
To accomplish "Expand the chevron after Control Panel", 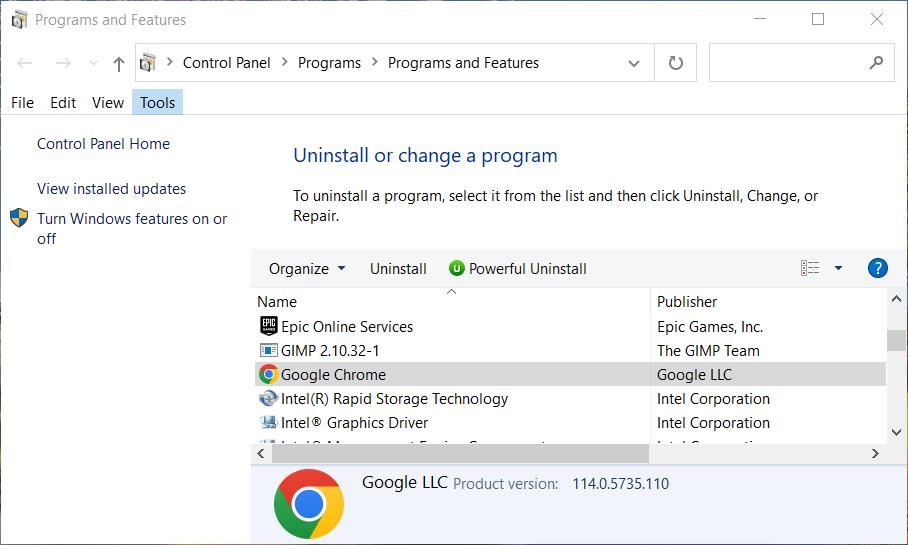I will (x=284, y=61).
